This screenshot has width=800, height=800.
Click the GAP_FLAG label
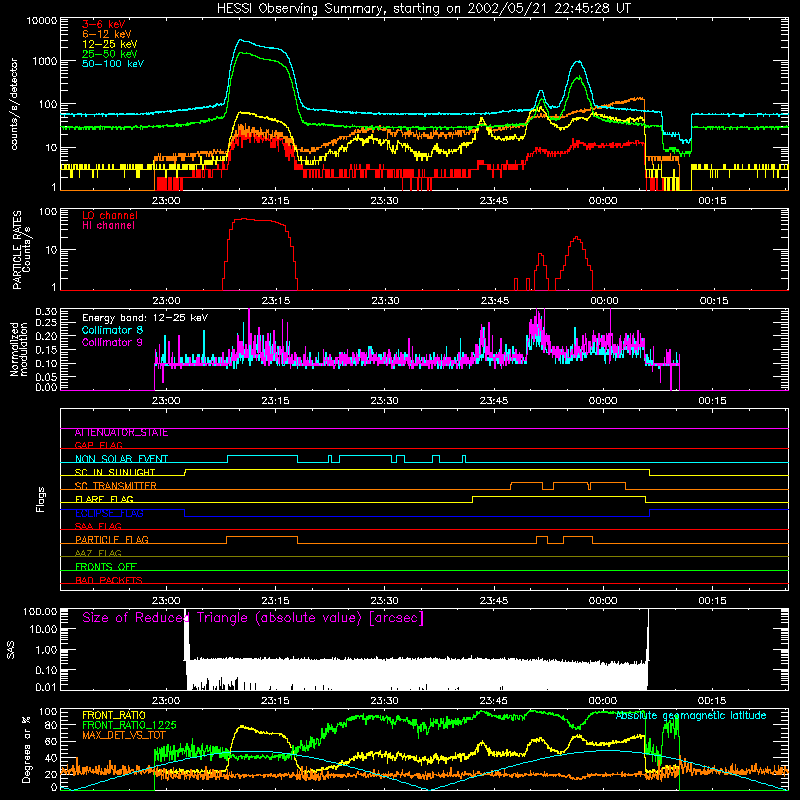coord(98,445)
